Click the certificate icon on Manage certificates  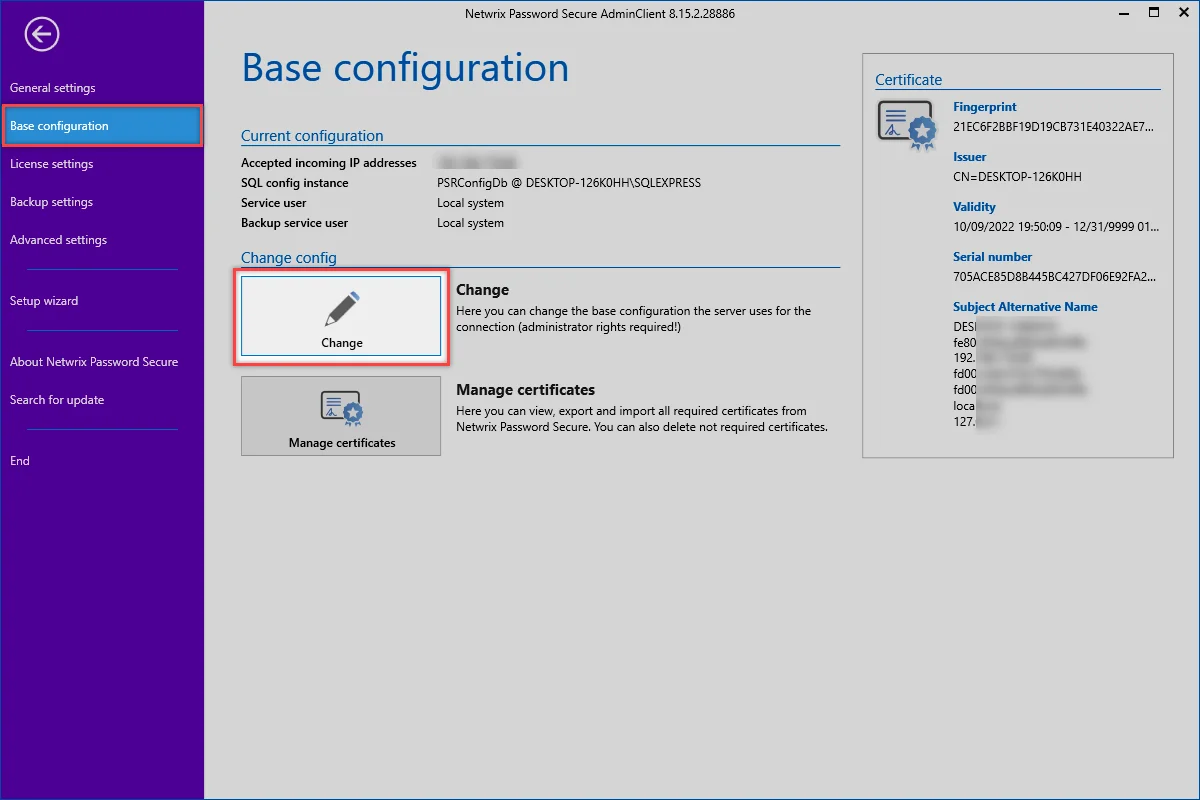[x=341, y=408]
